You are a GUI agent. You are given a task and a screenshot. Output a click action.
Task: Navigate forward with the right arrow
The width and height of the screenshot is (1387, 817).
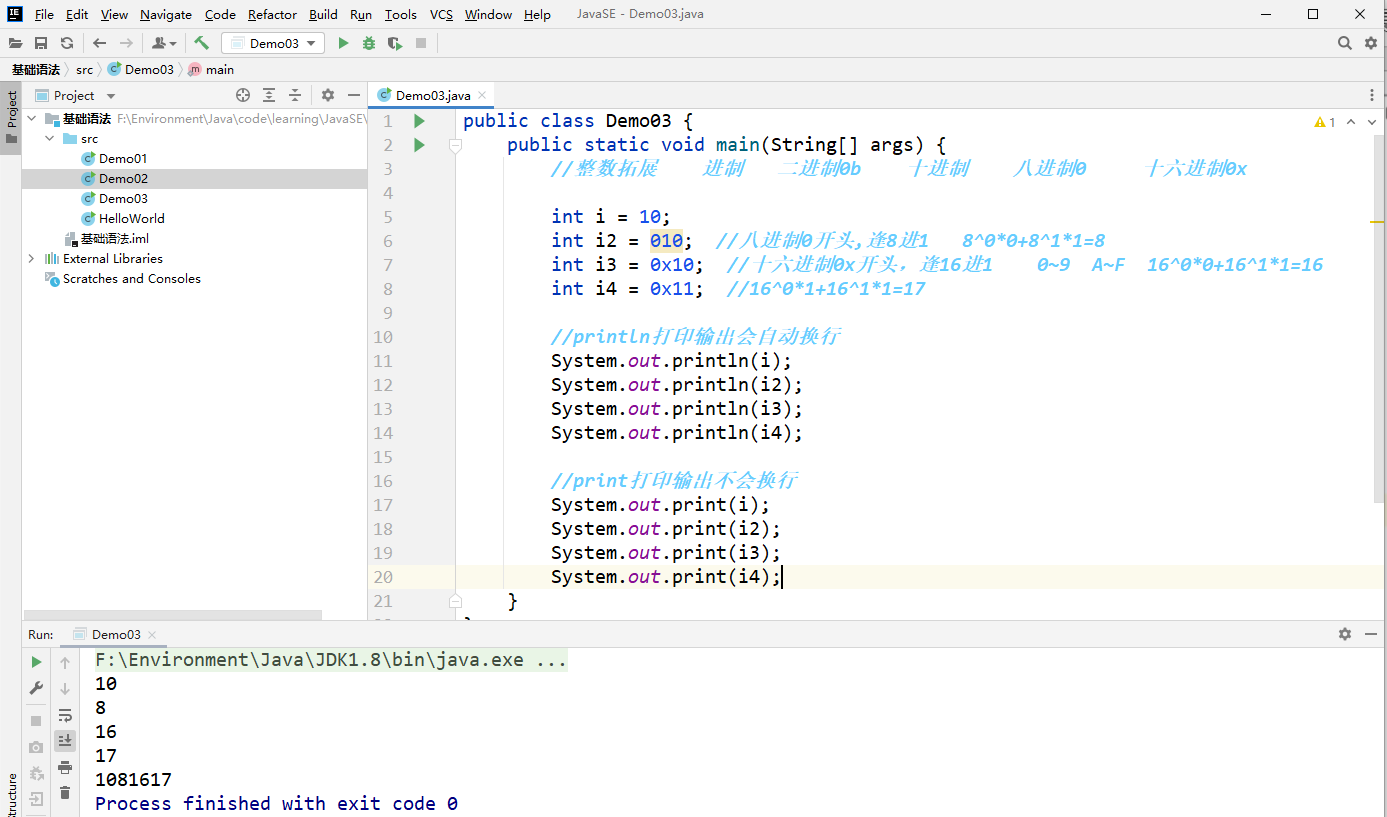126,43
